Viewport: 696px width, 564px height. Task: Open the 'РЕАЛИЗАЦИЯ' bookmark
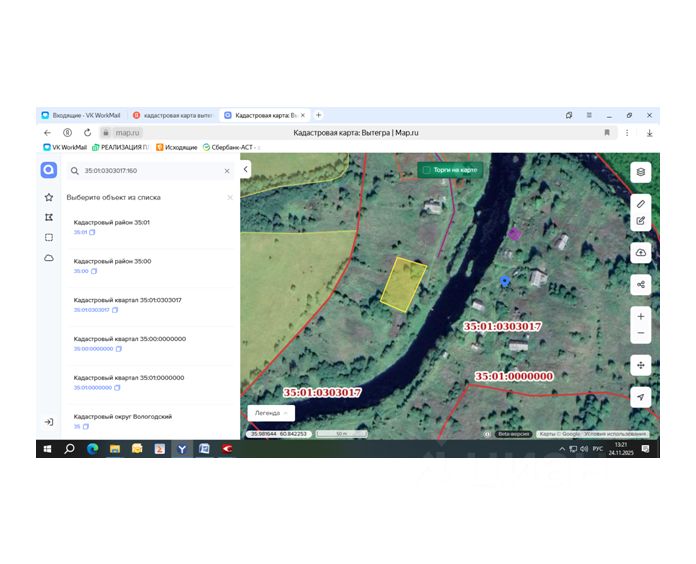pyautogui.click(x=120, y=147)
